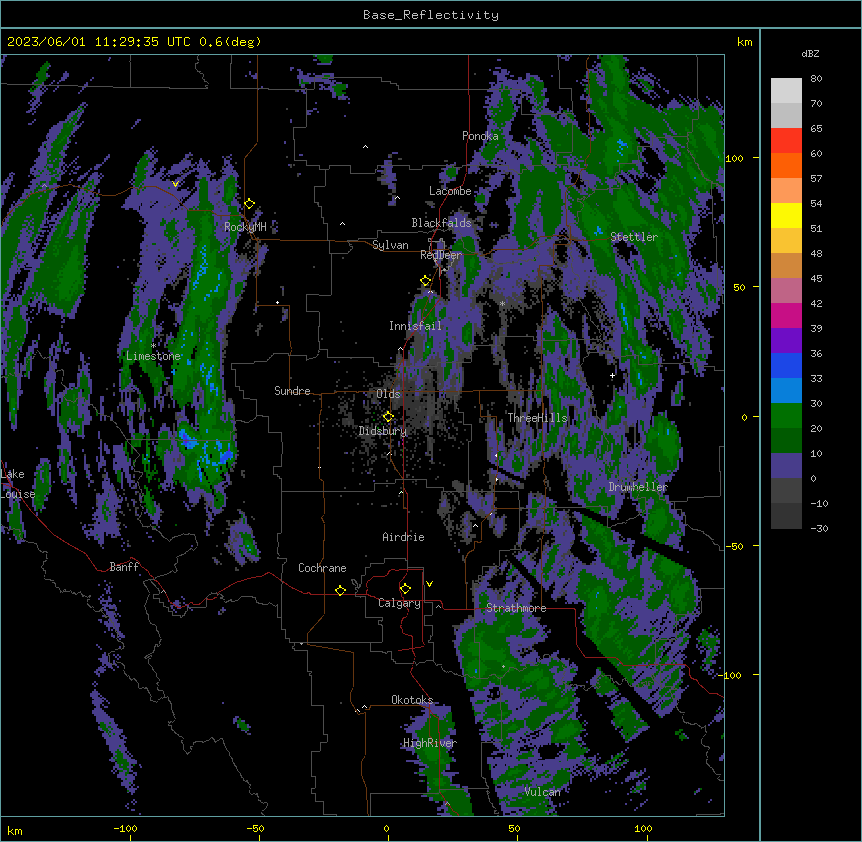Screen dimensions: 862x842
Task: Click the Limestone label
Action: [x=153, y=356]
